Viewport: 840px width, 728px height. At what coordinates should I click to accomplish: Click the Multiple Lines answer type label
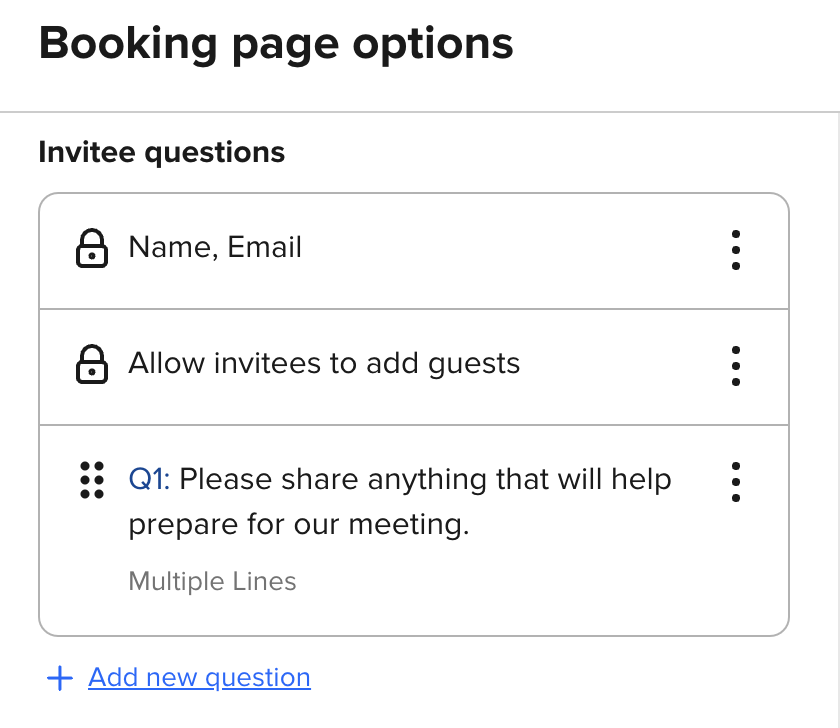coord(212,581)
